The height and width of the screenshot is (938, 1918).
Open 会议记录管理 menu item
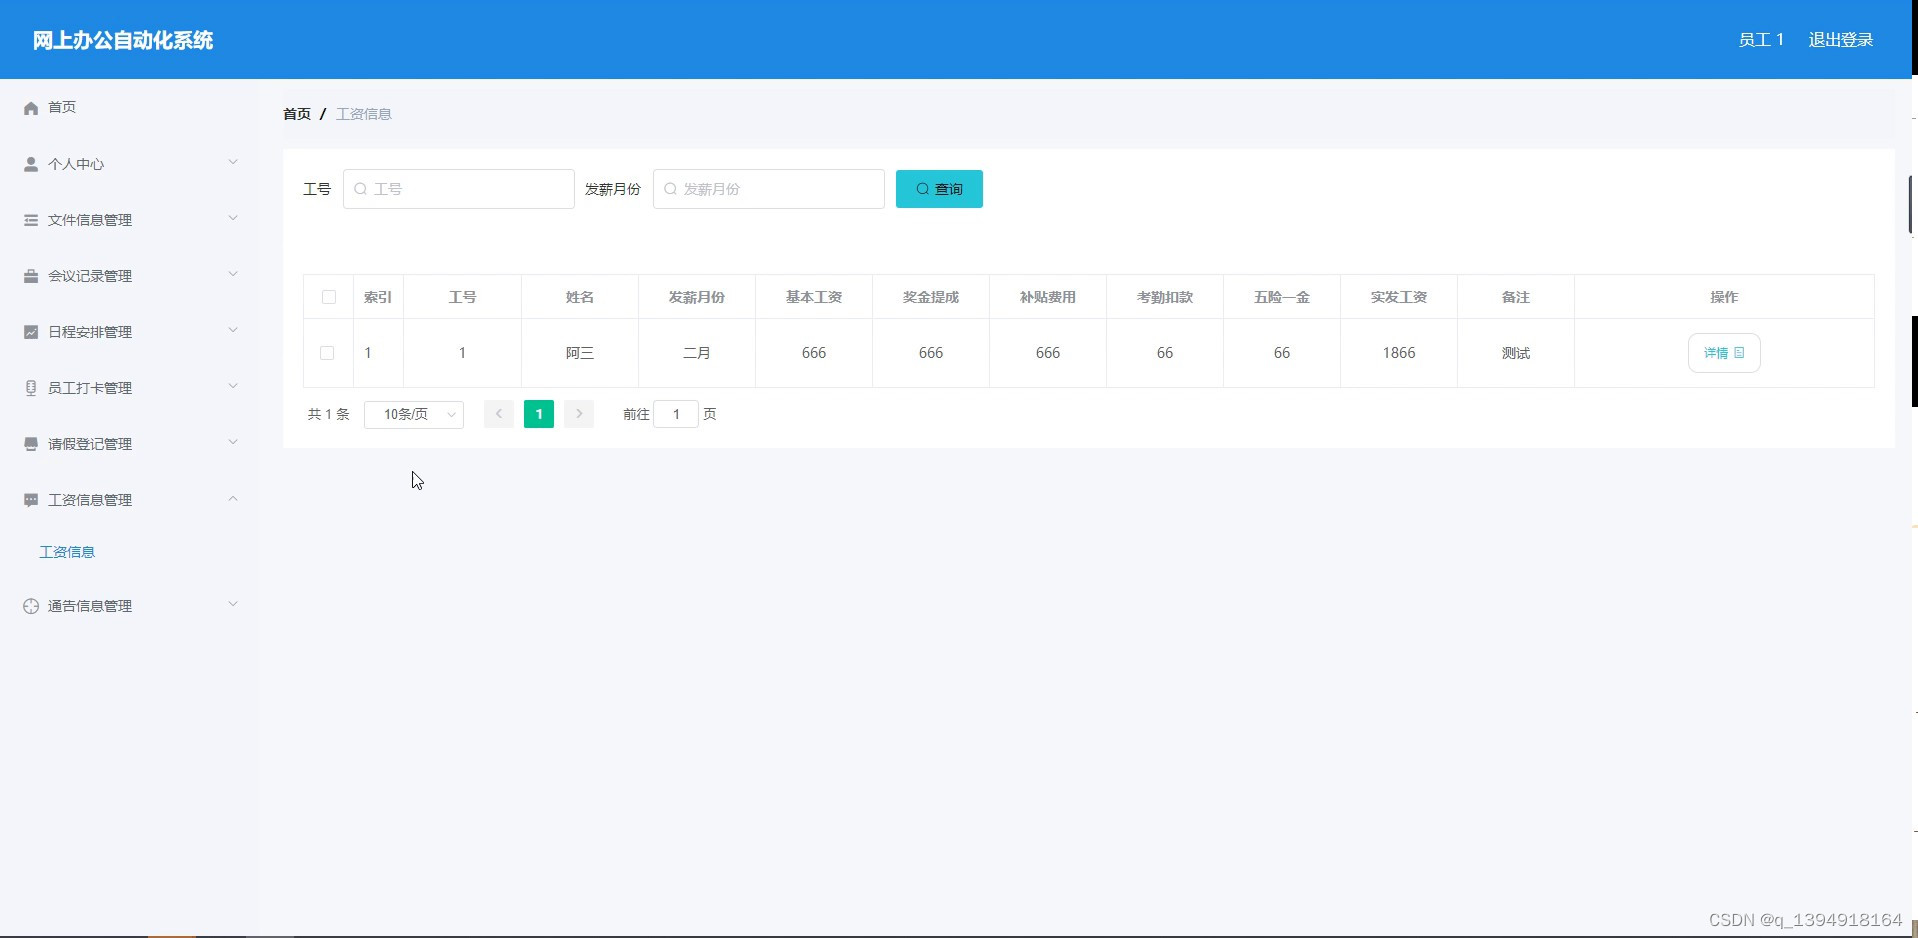tap(130, 276)
